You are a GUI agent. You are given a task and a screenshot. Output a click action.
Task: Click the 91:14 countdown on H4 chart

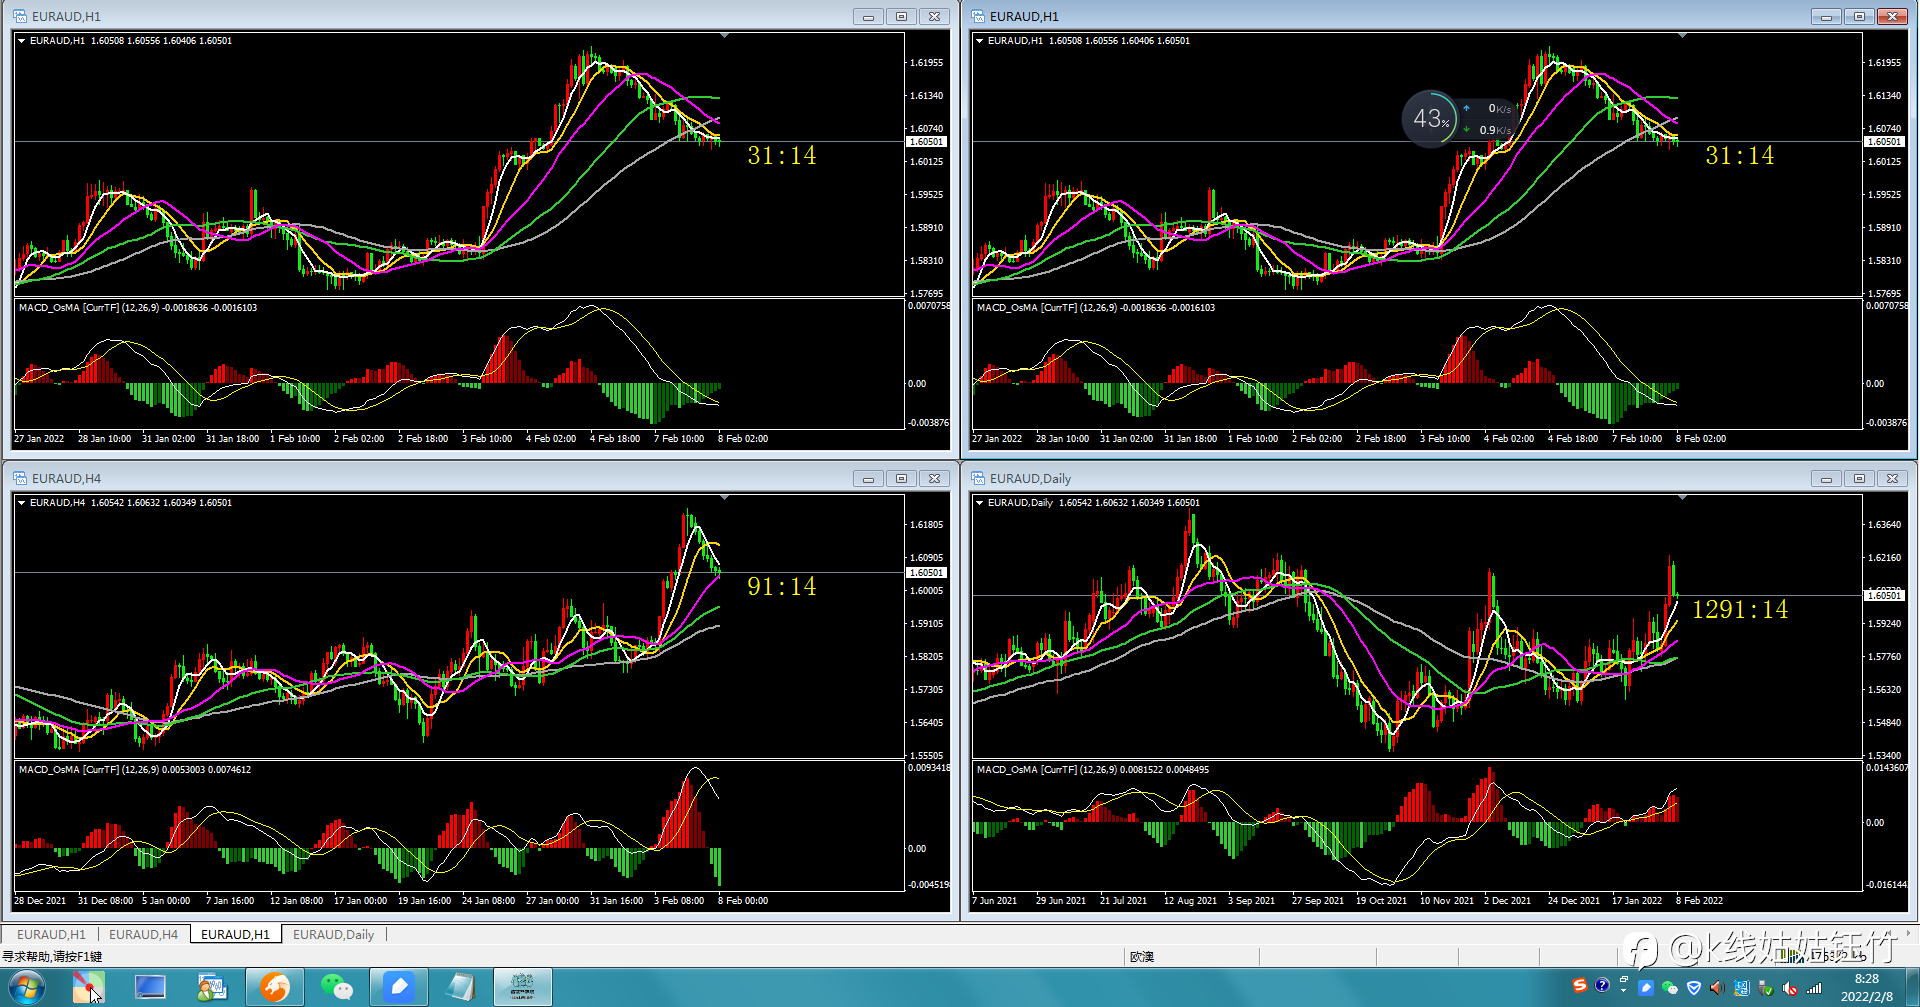tap(782, 586)
